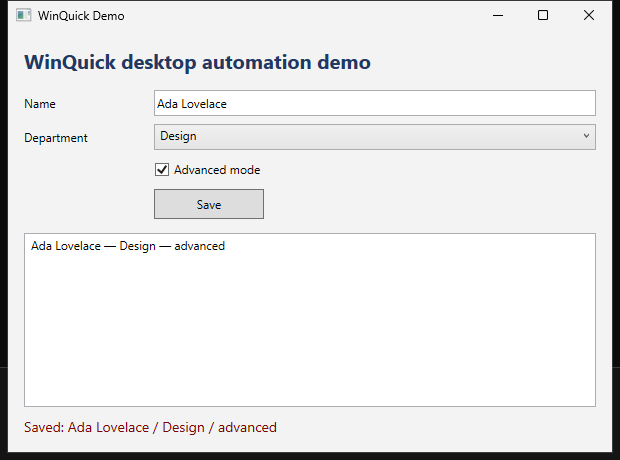This screenshot has width=620, height=460.
Task: Minimize the WinQuick Demo window
Action: pyautogui.click(x=498, y=15)
